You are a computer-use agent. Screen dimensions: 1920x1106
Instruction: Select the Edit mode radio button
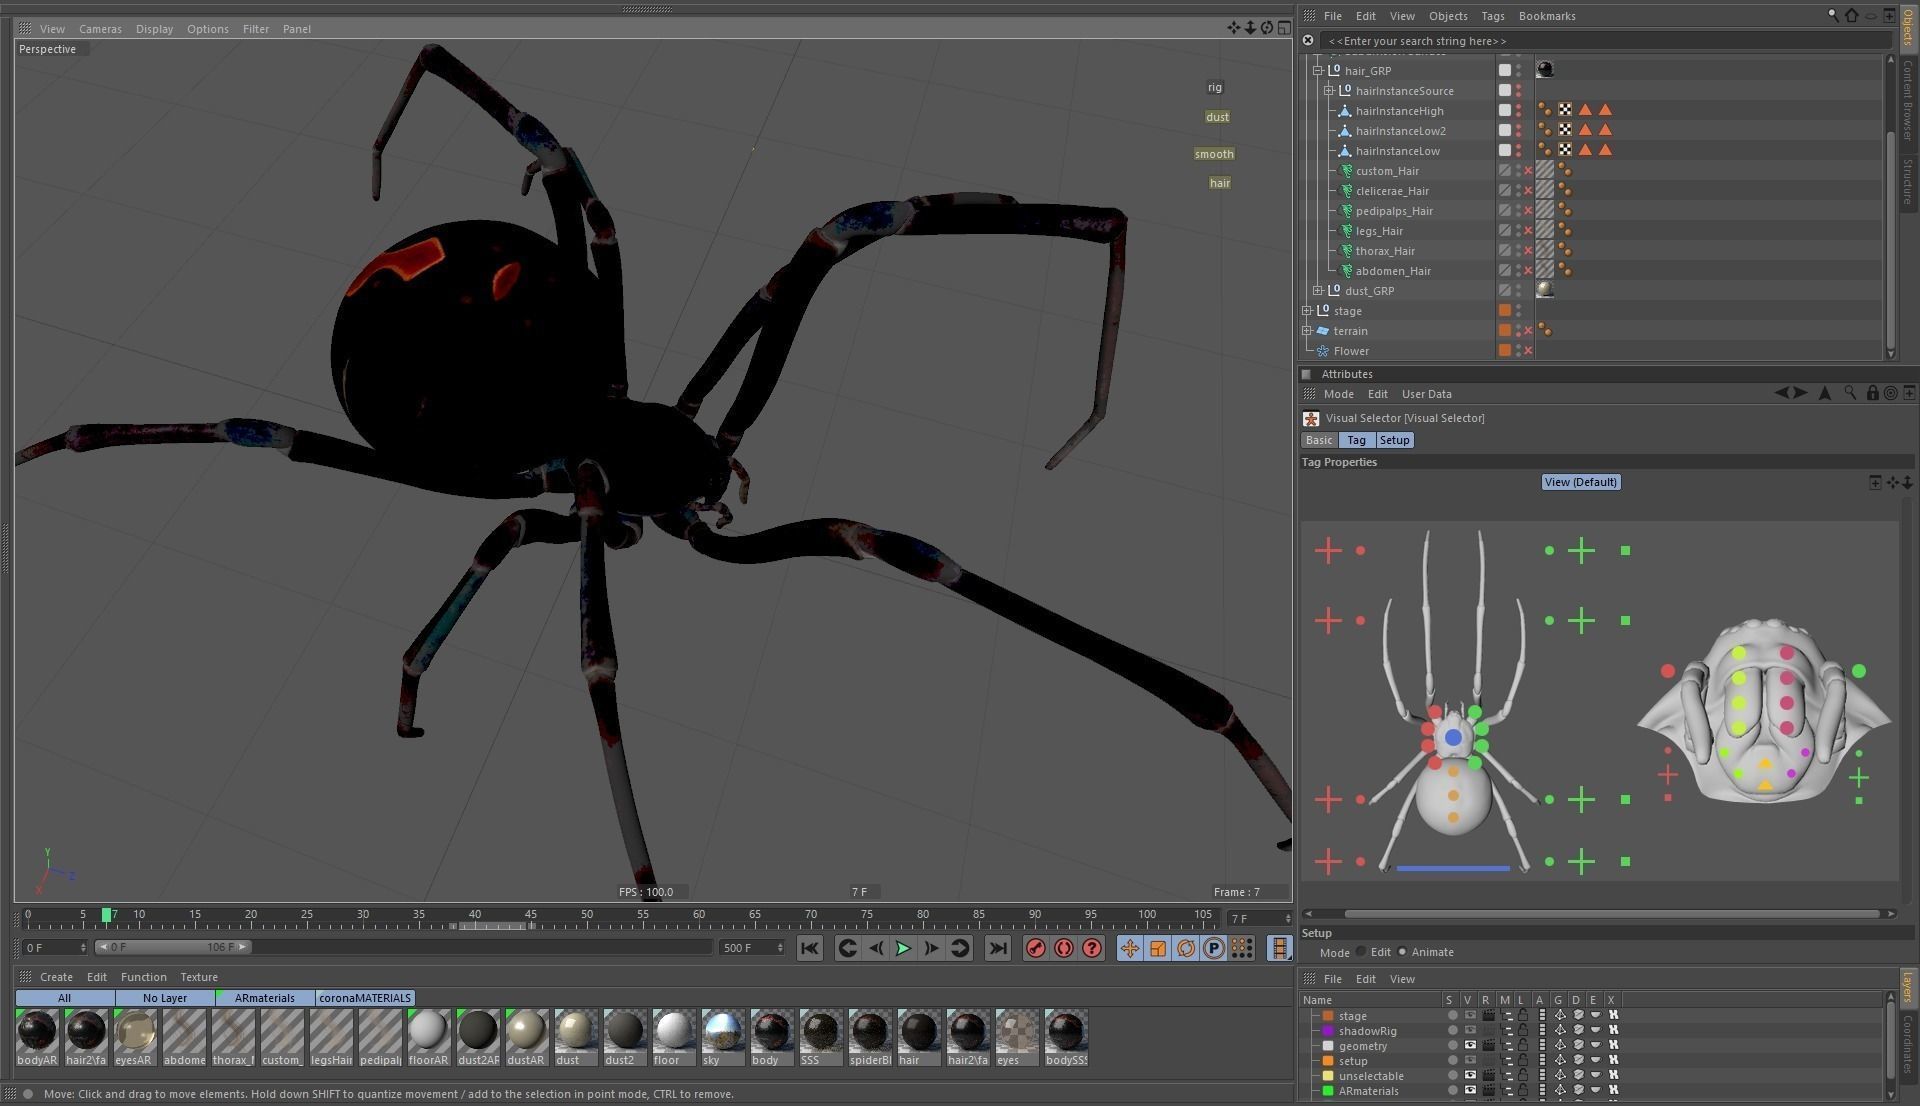tap(1361, 952)
